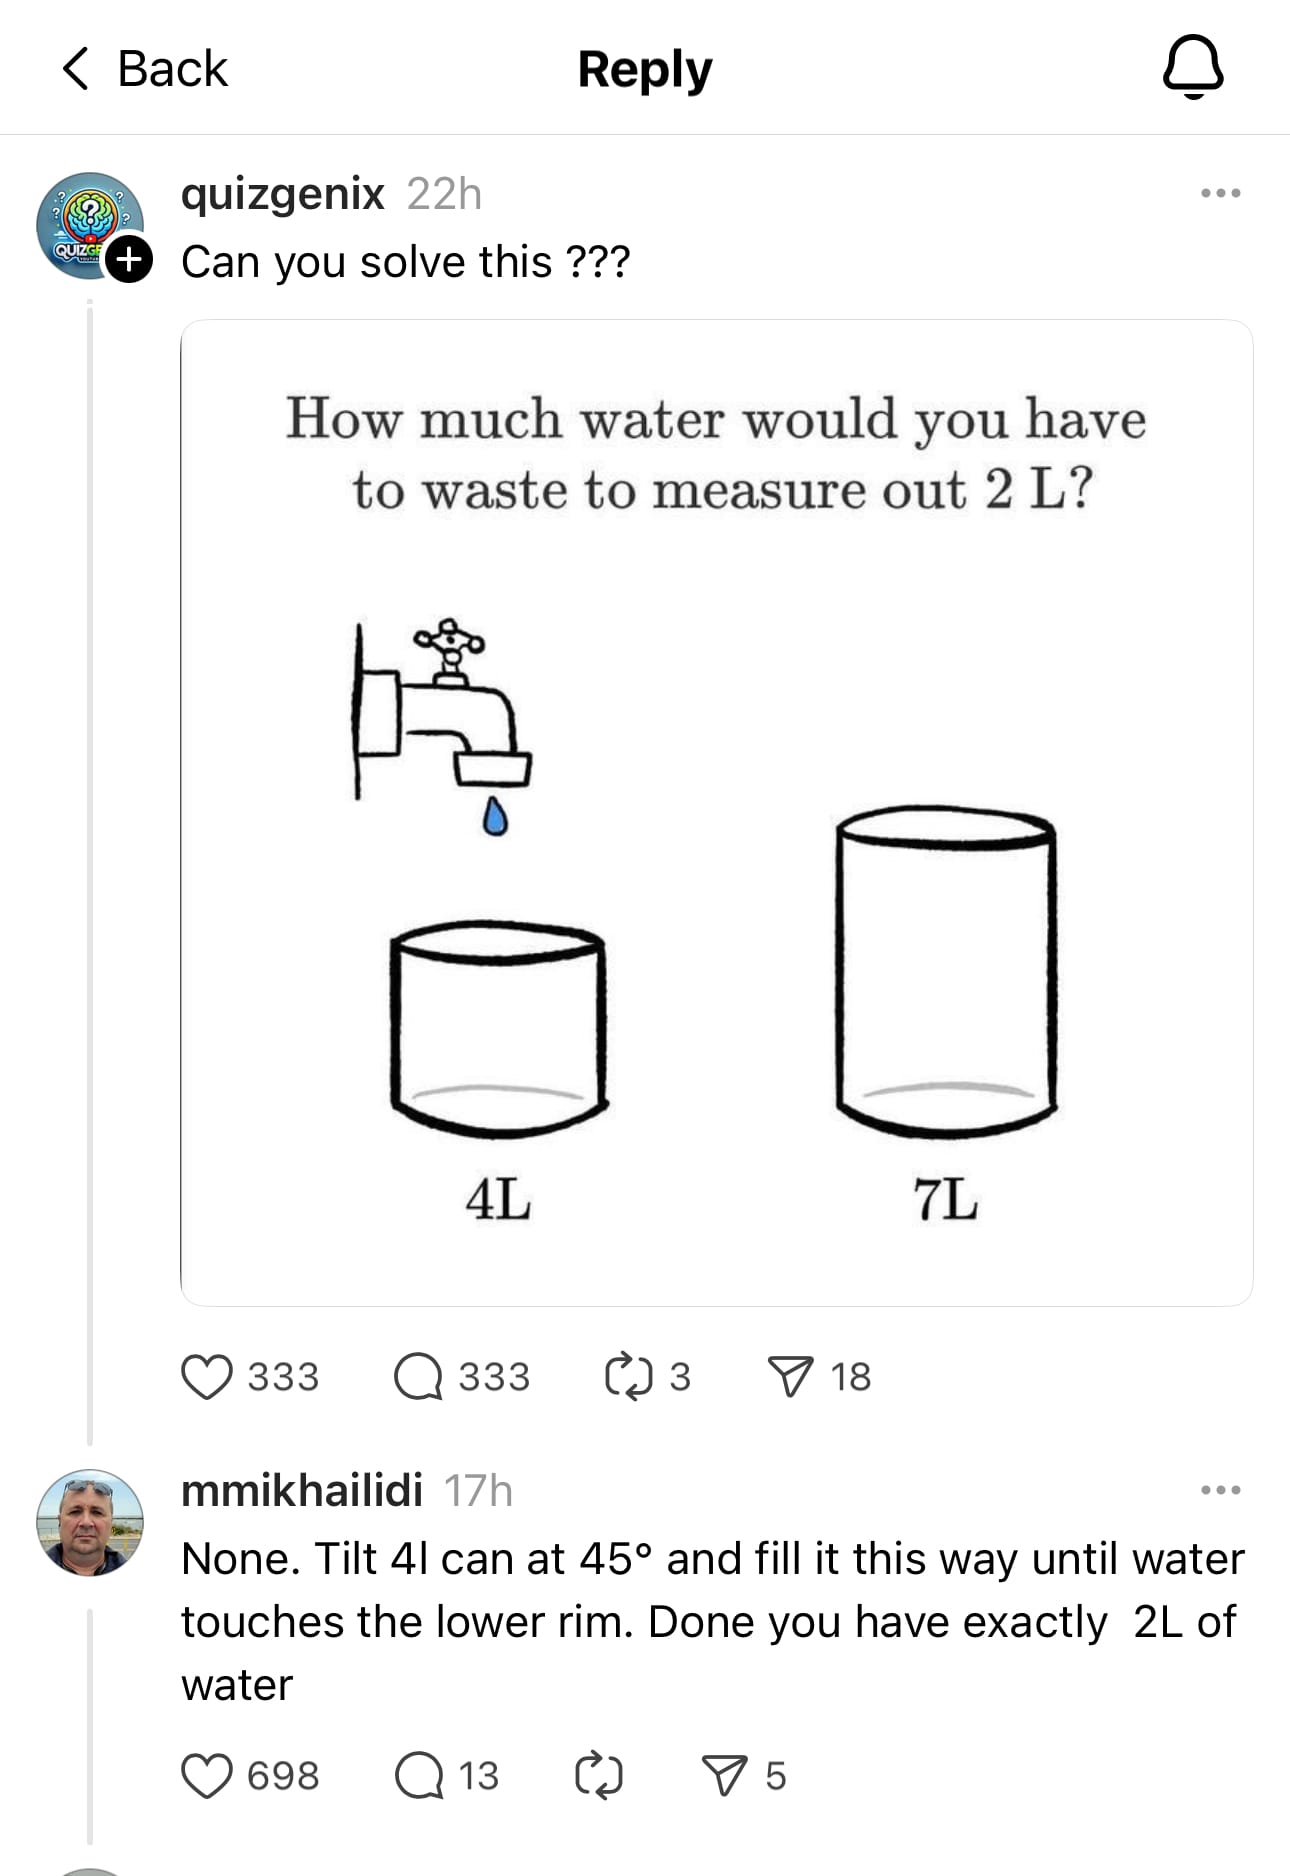This screenshot has width=1290, height=1876.
Task: Open mmikhailidi username link
Action: click(x=301, y=1490)
